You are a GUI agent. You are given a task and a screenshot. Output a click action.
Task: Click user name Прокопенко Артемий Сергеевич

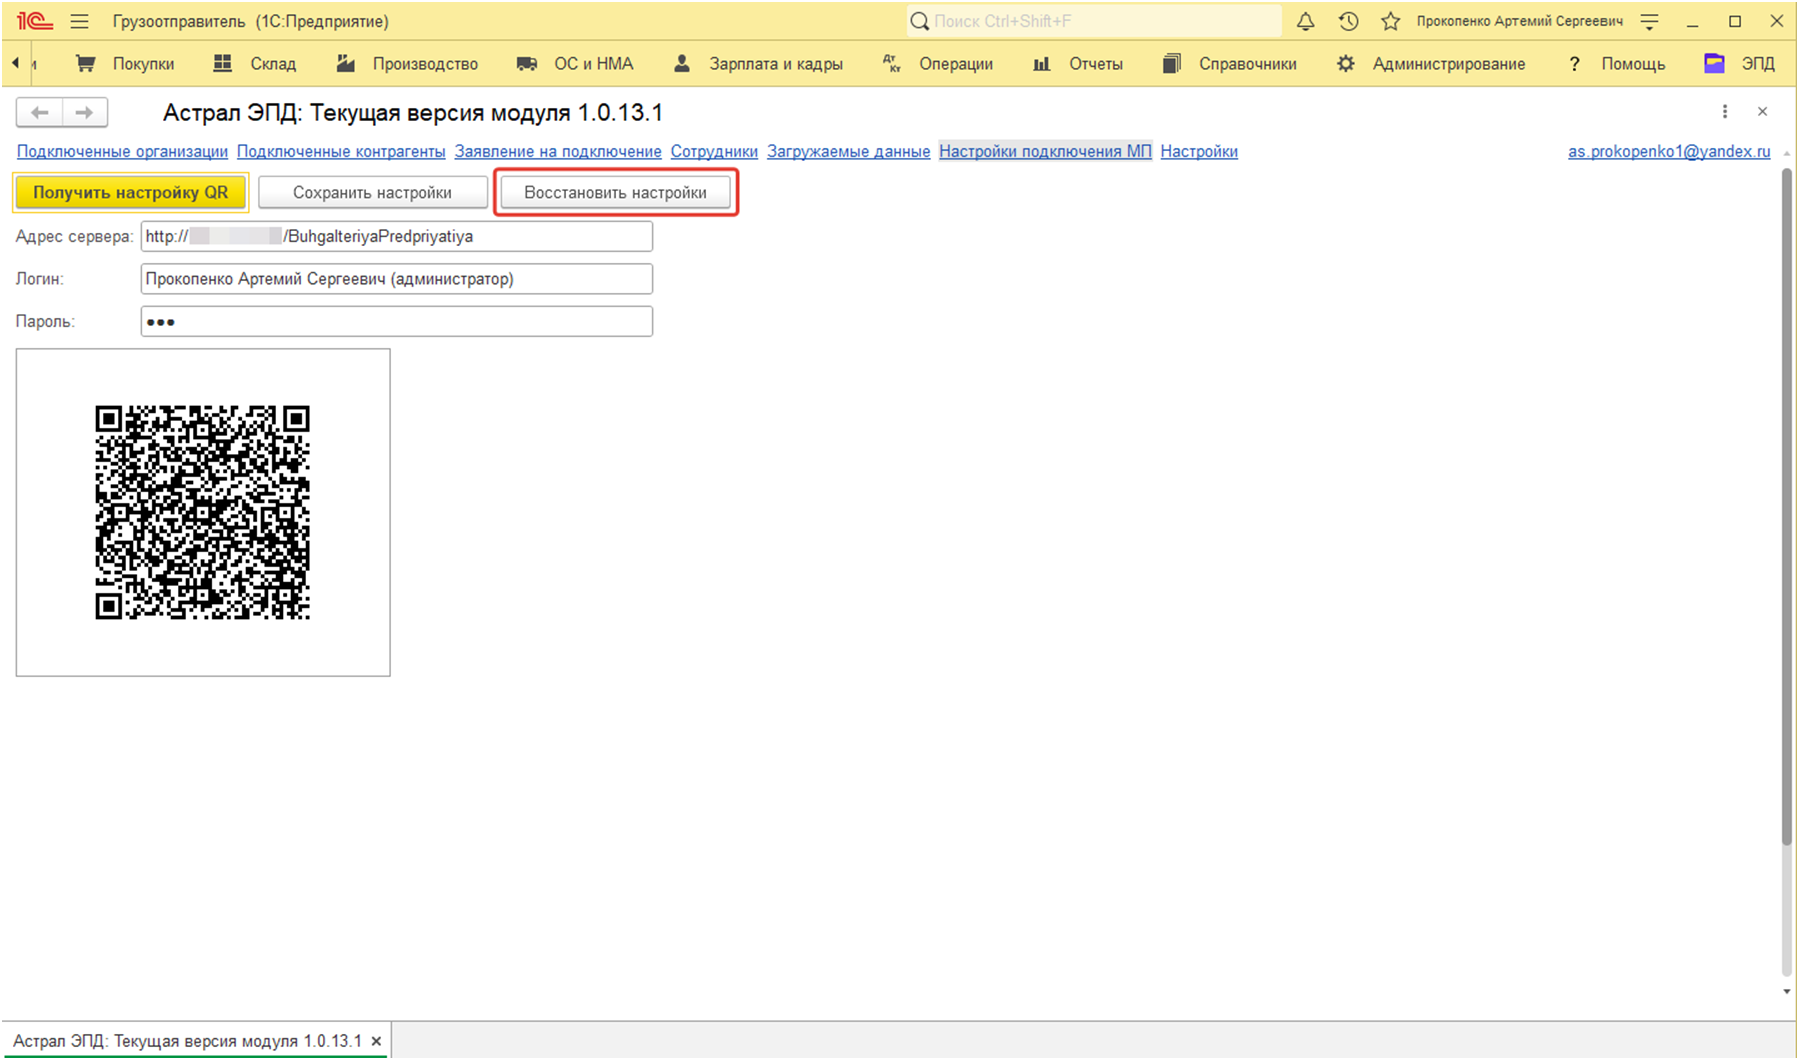[1519, 21]
